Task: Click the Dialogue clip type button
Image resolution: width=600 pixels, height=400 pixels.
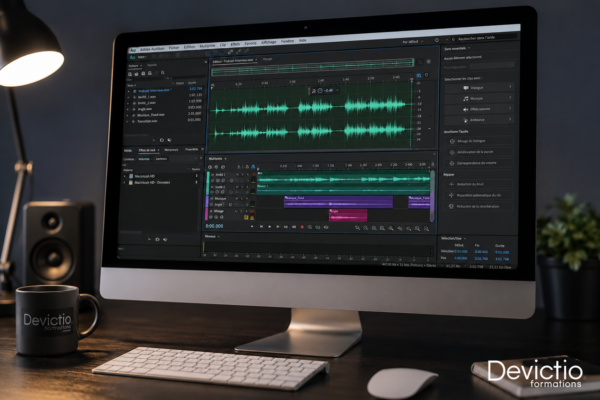Action: click(x=479, y=88)
